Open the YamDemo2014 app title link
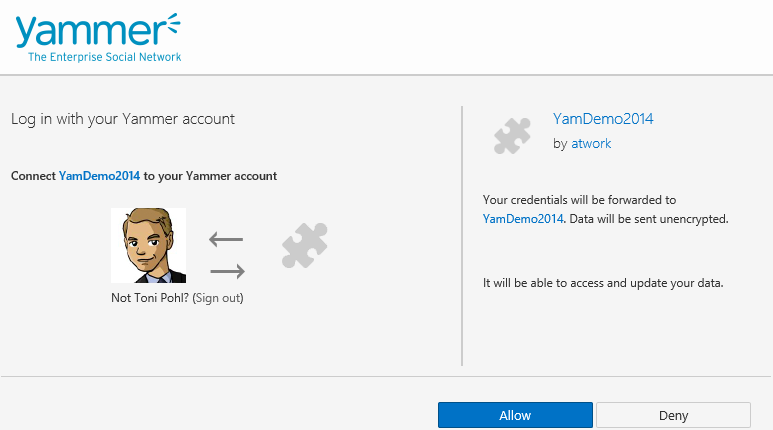This screenshot has width=773, height=430. tap(602, 119)
